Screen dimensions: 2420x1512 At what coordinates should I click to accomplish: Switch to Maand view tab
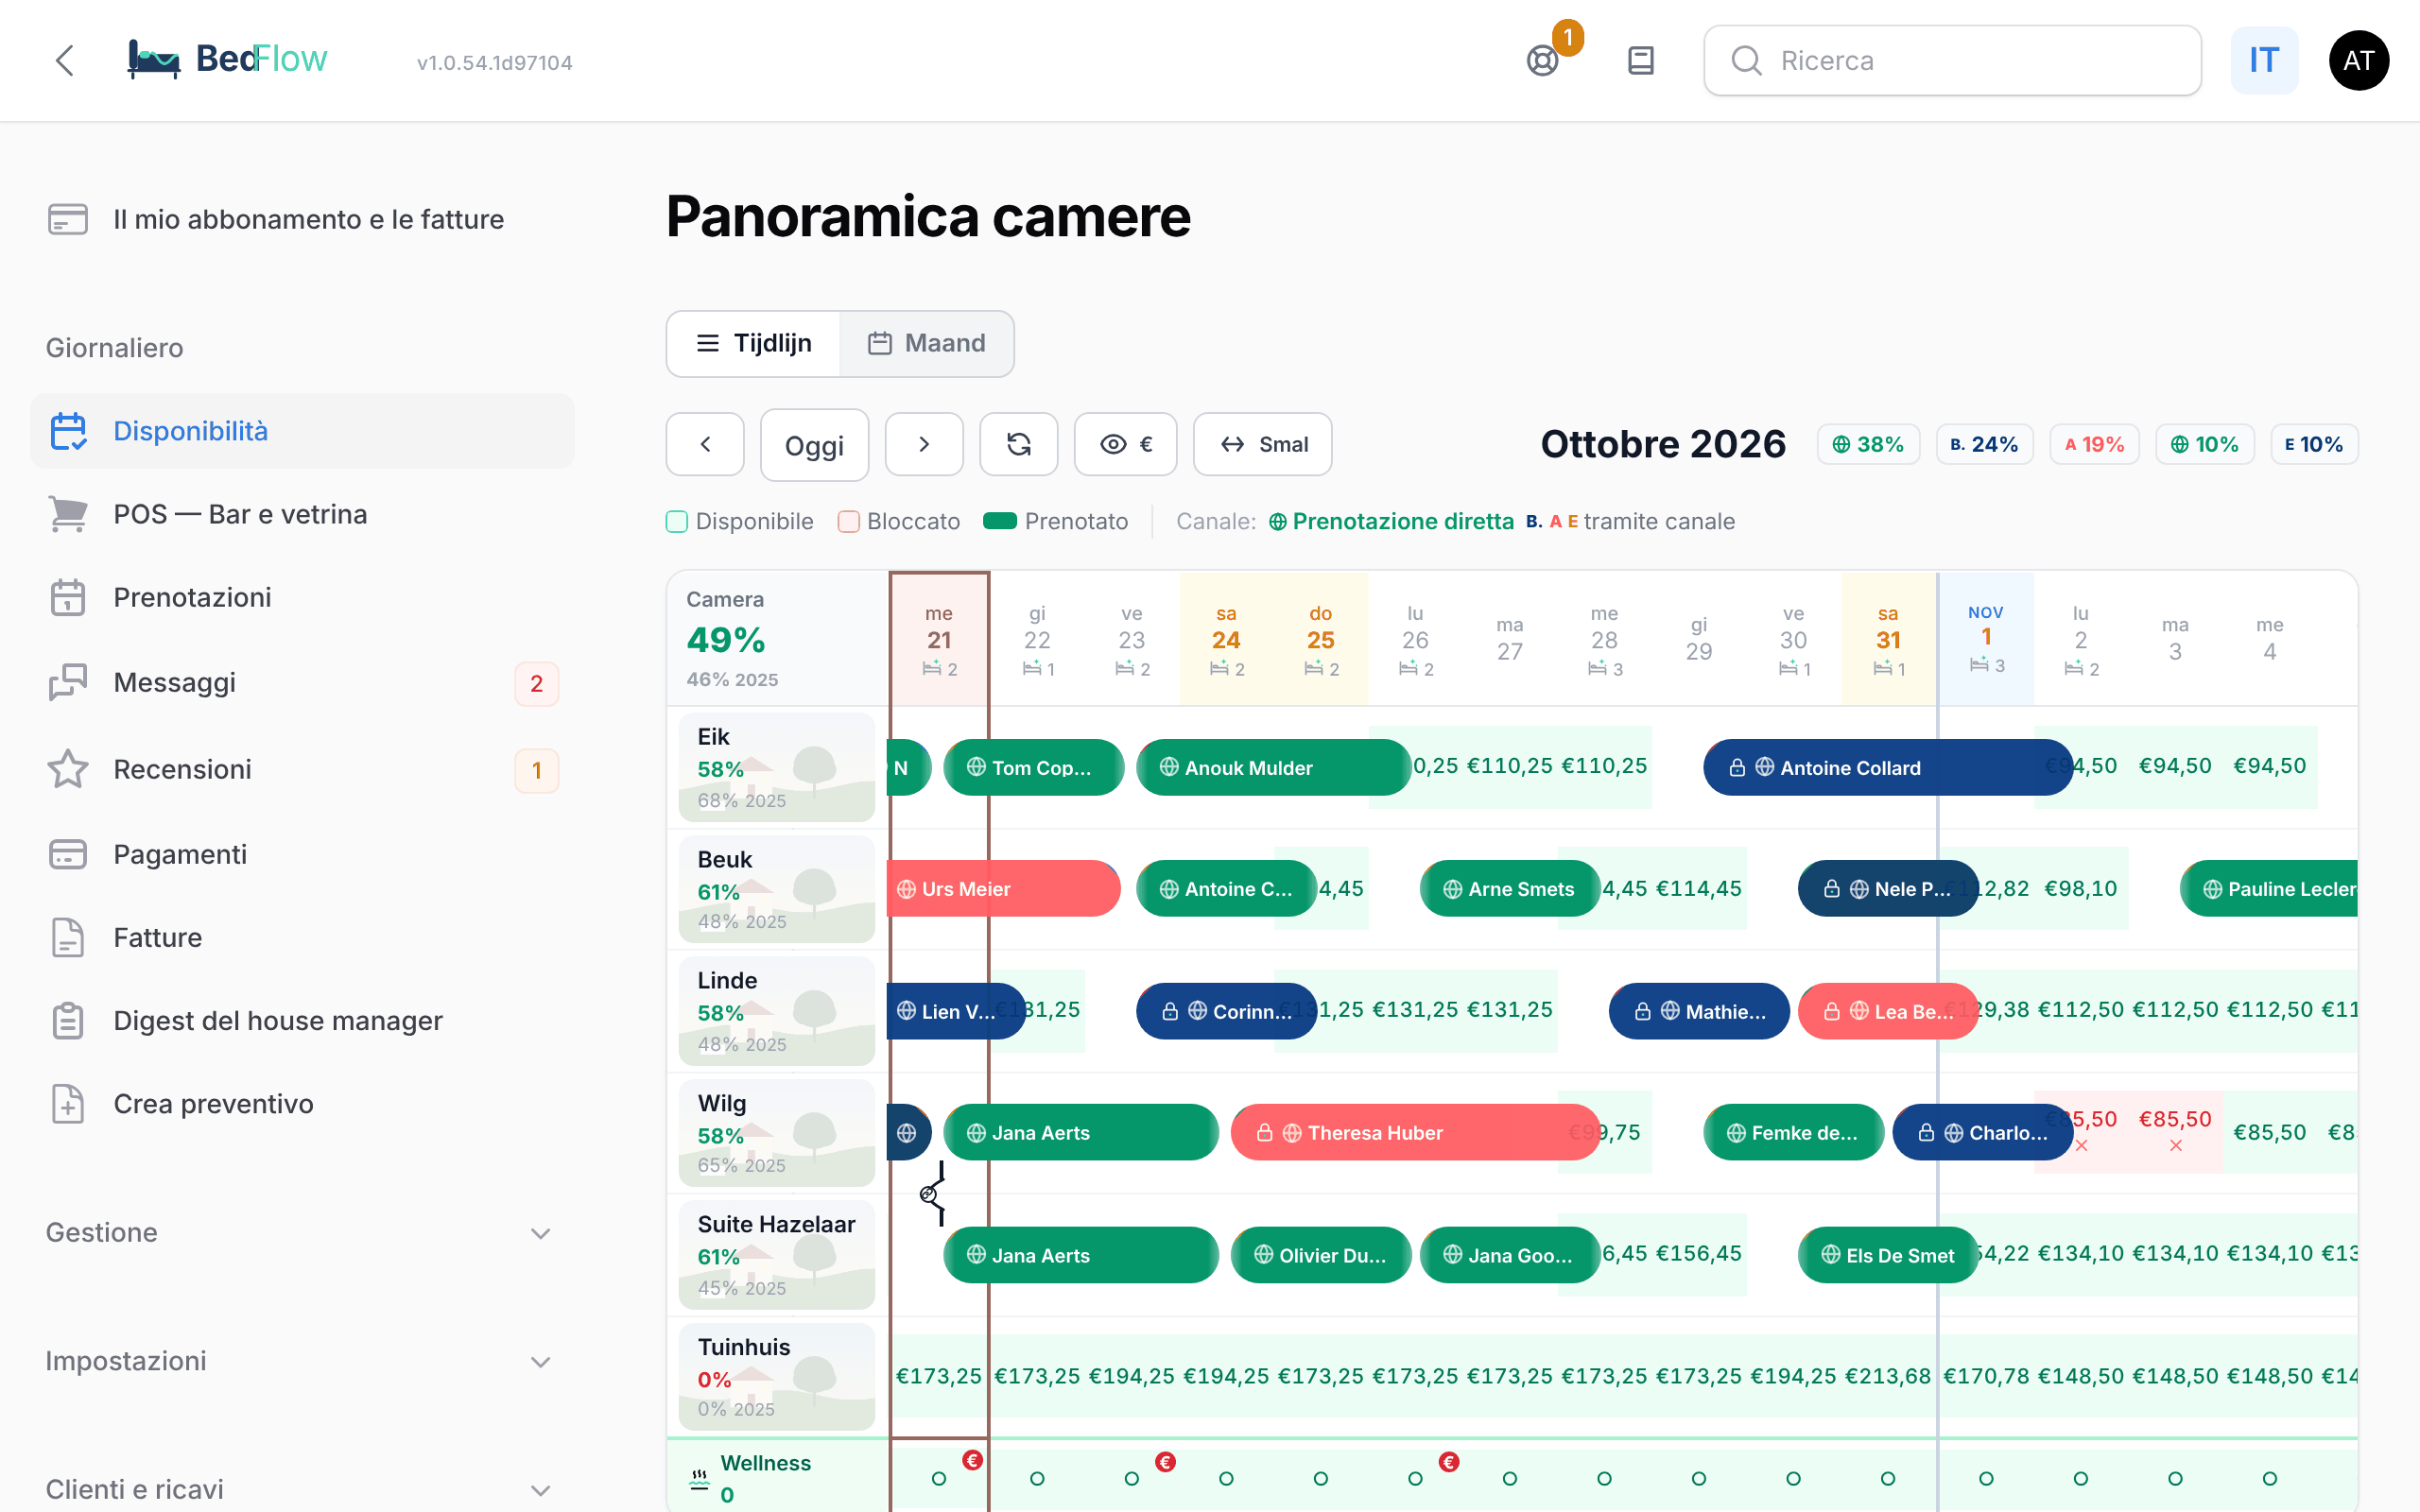coord(926,343)
